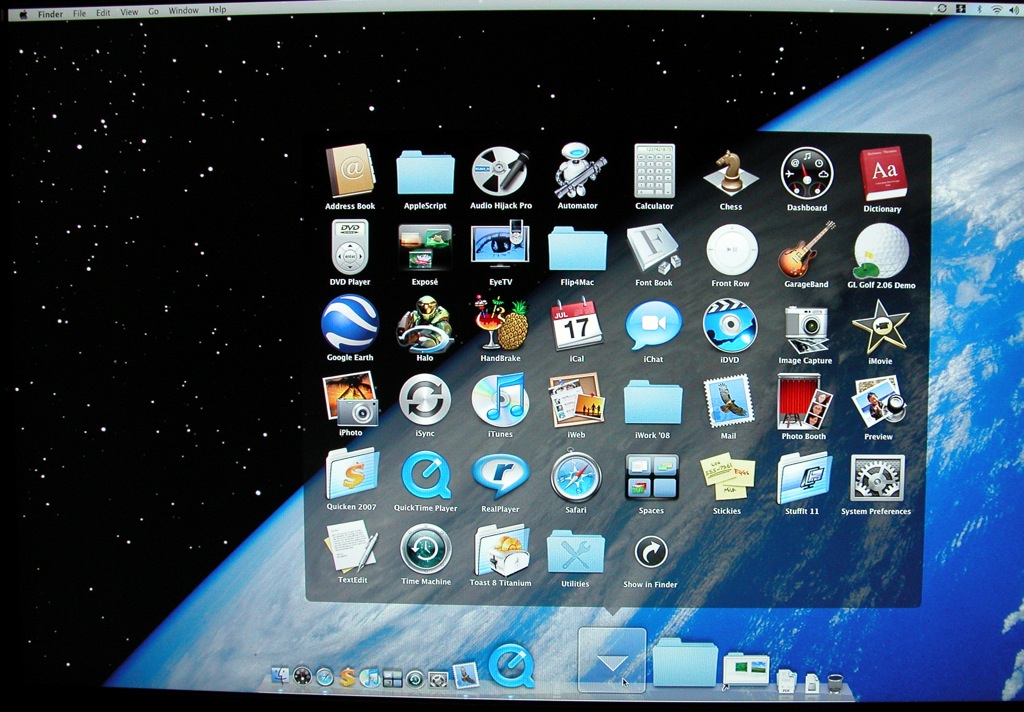Open the StuffIt 11 folder

tap(803, 478)
